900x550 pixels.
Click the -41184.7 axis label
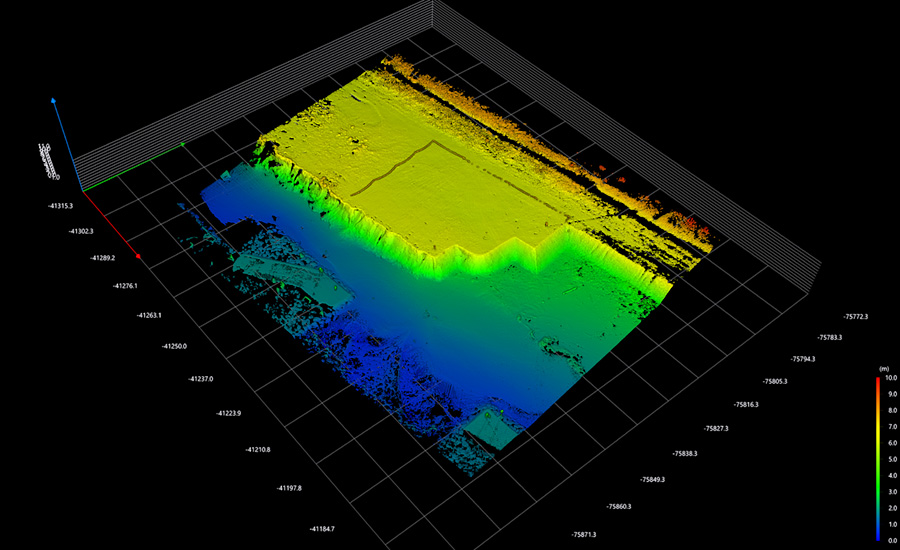pos(322,528)
